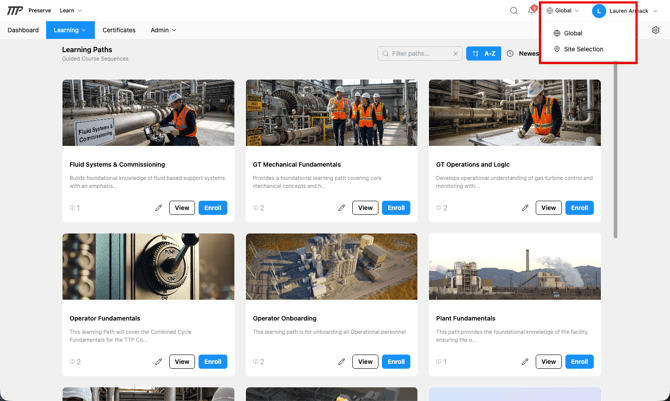The image size is (670, 401).
Task: Click pencil icon on Operator Onboarding card
Action: pos(341,362)
